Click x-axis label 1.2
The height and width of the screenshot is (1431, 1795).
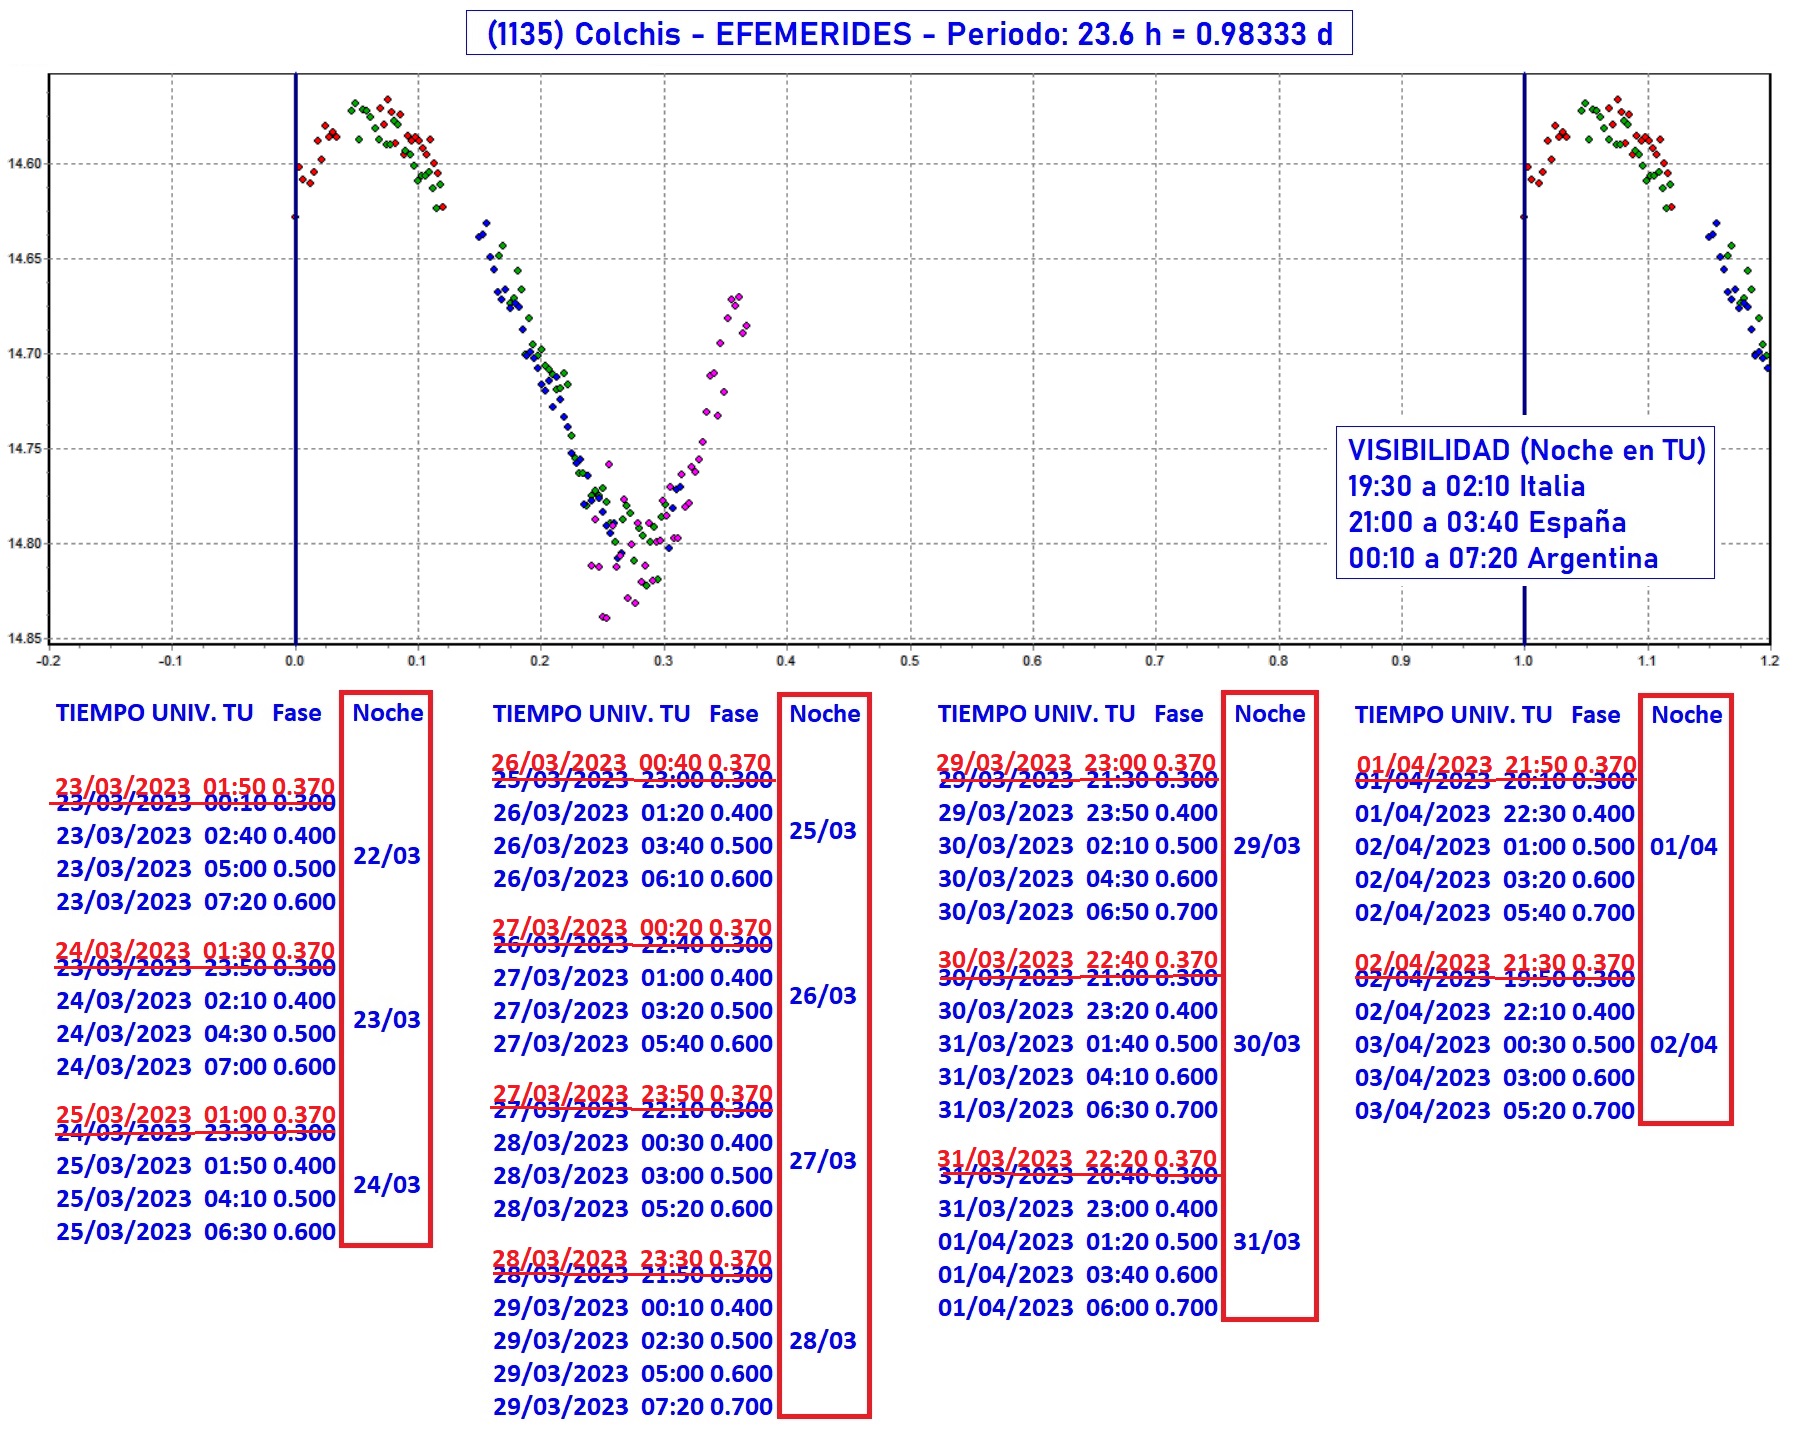point(1770,661)
